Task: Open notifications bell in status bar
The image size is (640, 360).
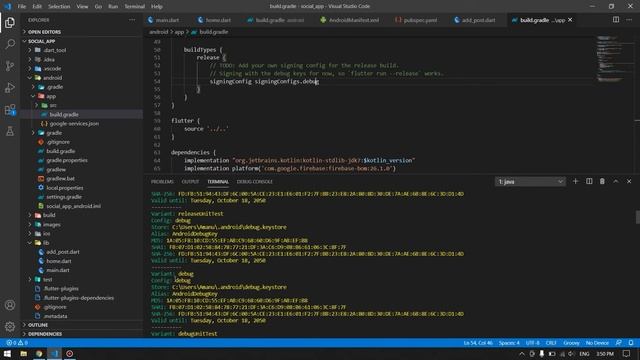Action: (631, 343)
